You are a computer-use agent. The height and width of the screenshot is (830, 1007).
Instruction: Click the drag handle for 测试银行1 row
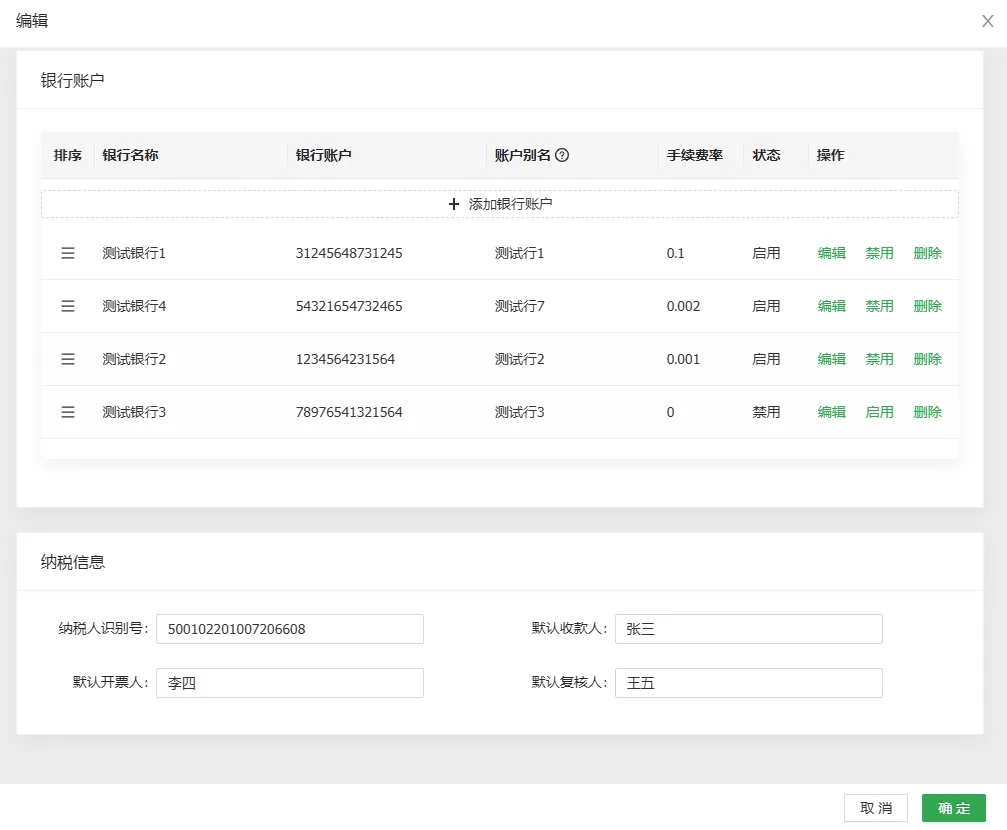click(x=68, y=253)
